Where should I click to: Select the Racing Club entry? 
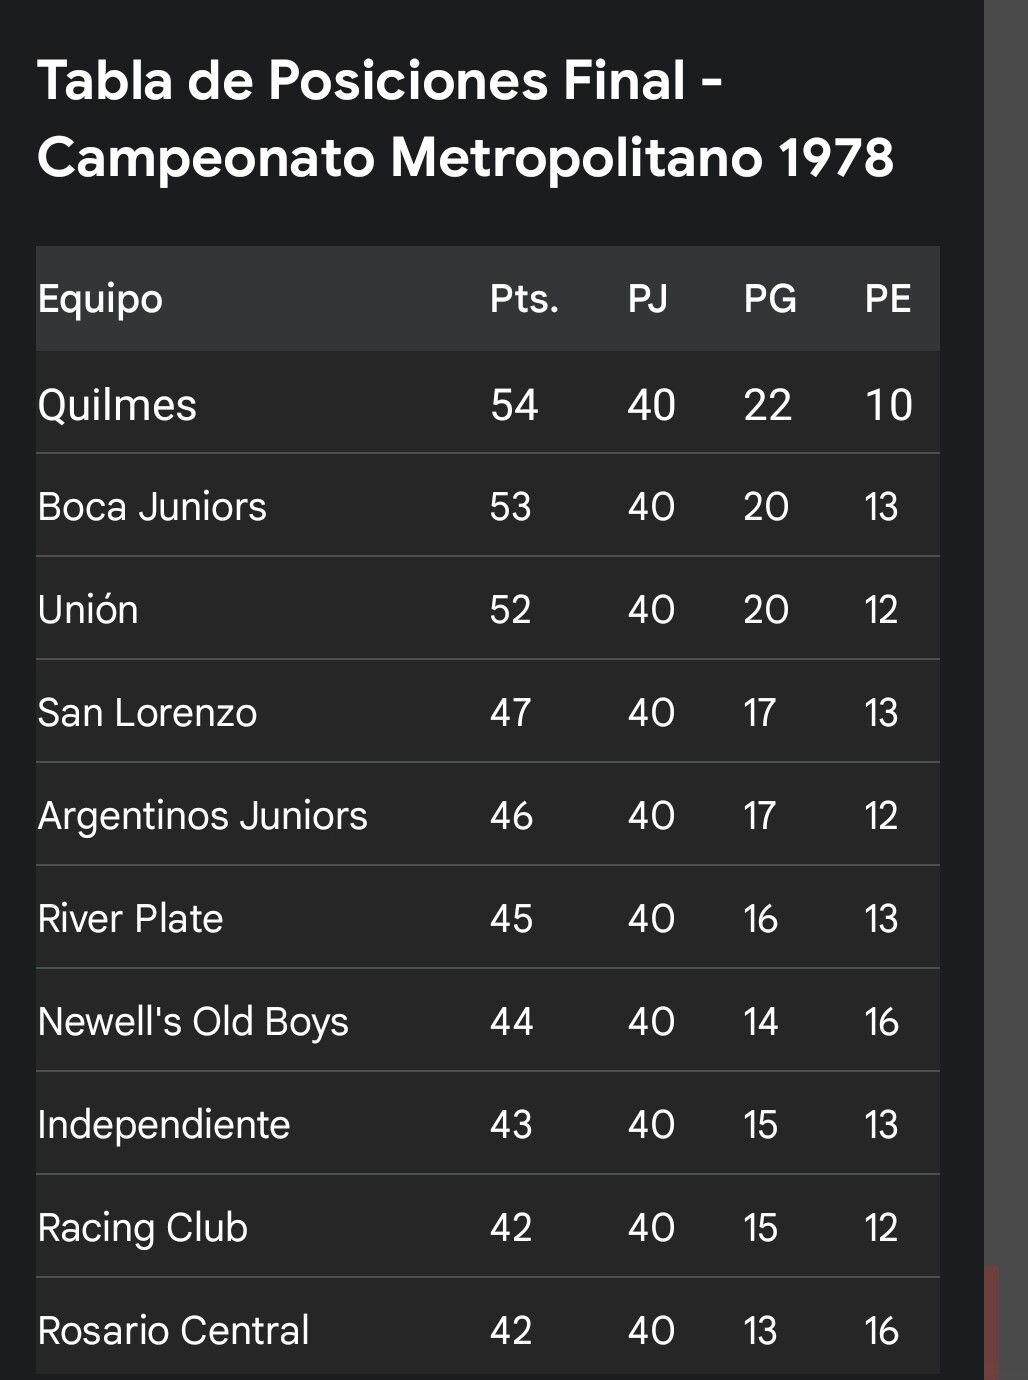pos(142,1228)
